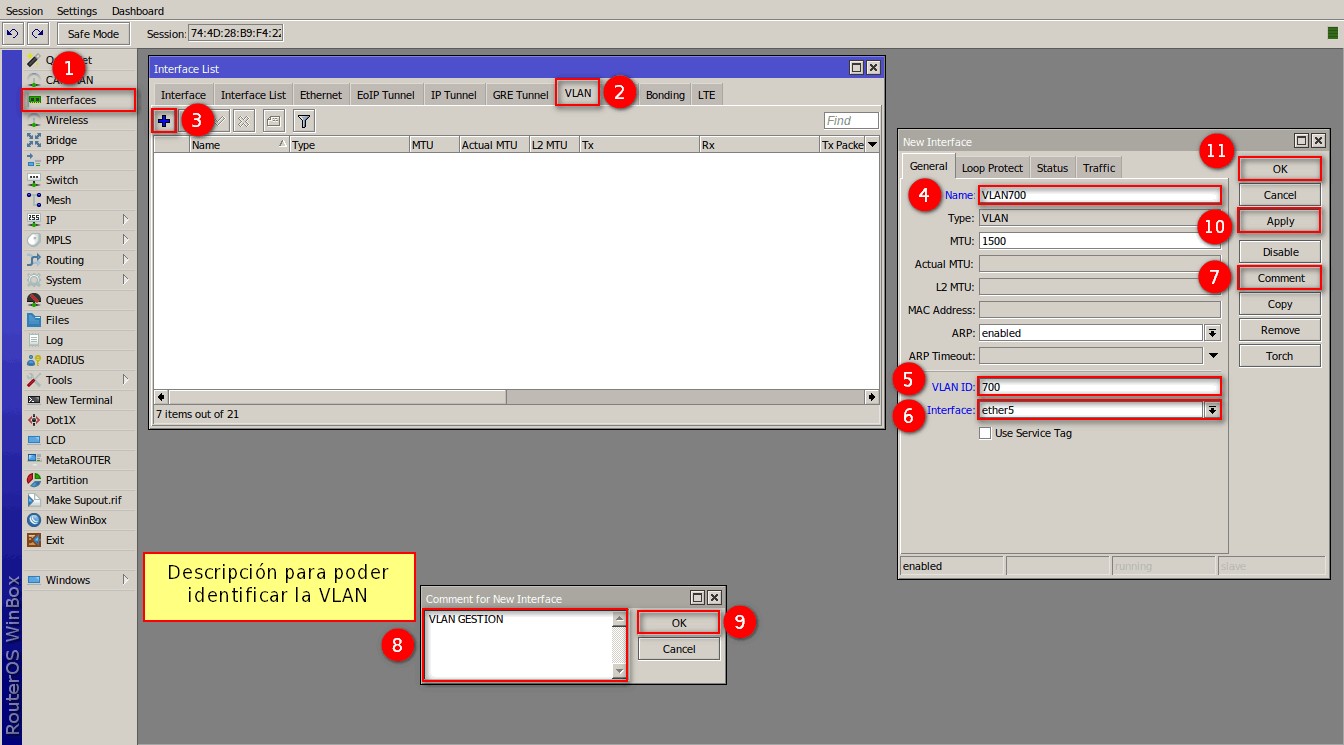Open Interfaces in the sidebar
The image size is (1344, 745).
point(71,100)
